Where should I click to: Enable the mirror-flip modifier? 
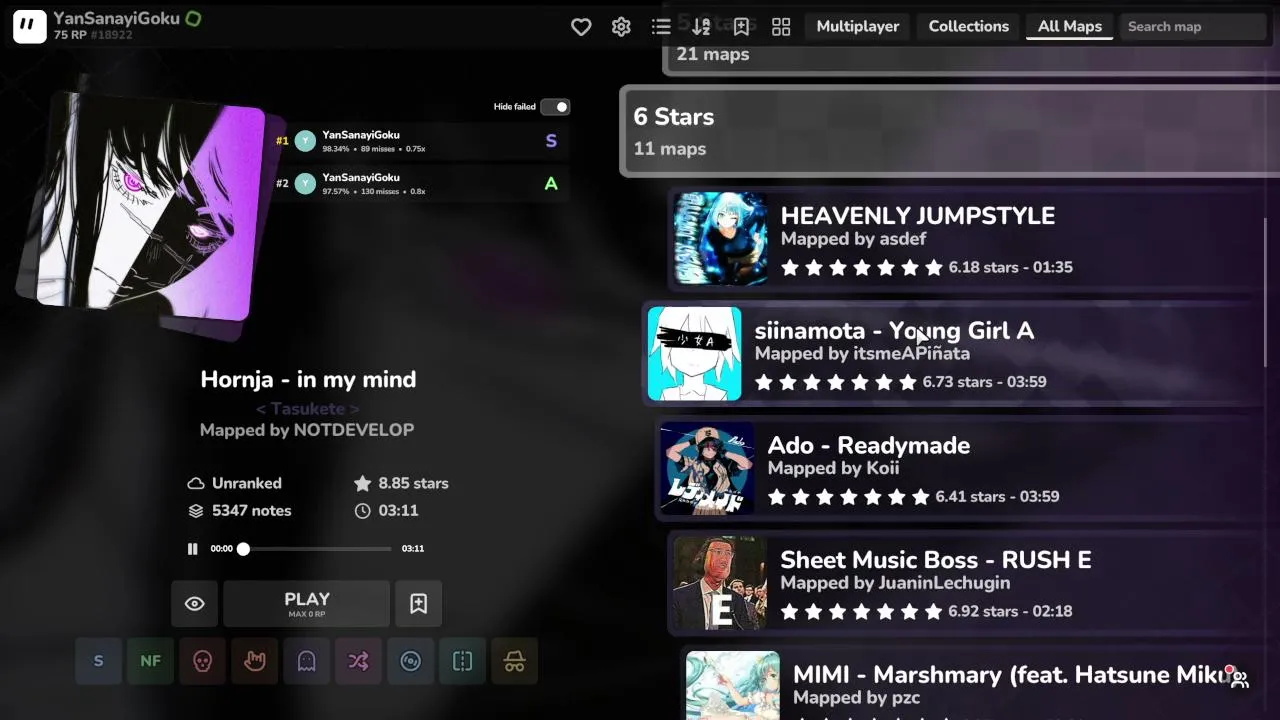click(x=462, y=661)
